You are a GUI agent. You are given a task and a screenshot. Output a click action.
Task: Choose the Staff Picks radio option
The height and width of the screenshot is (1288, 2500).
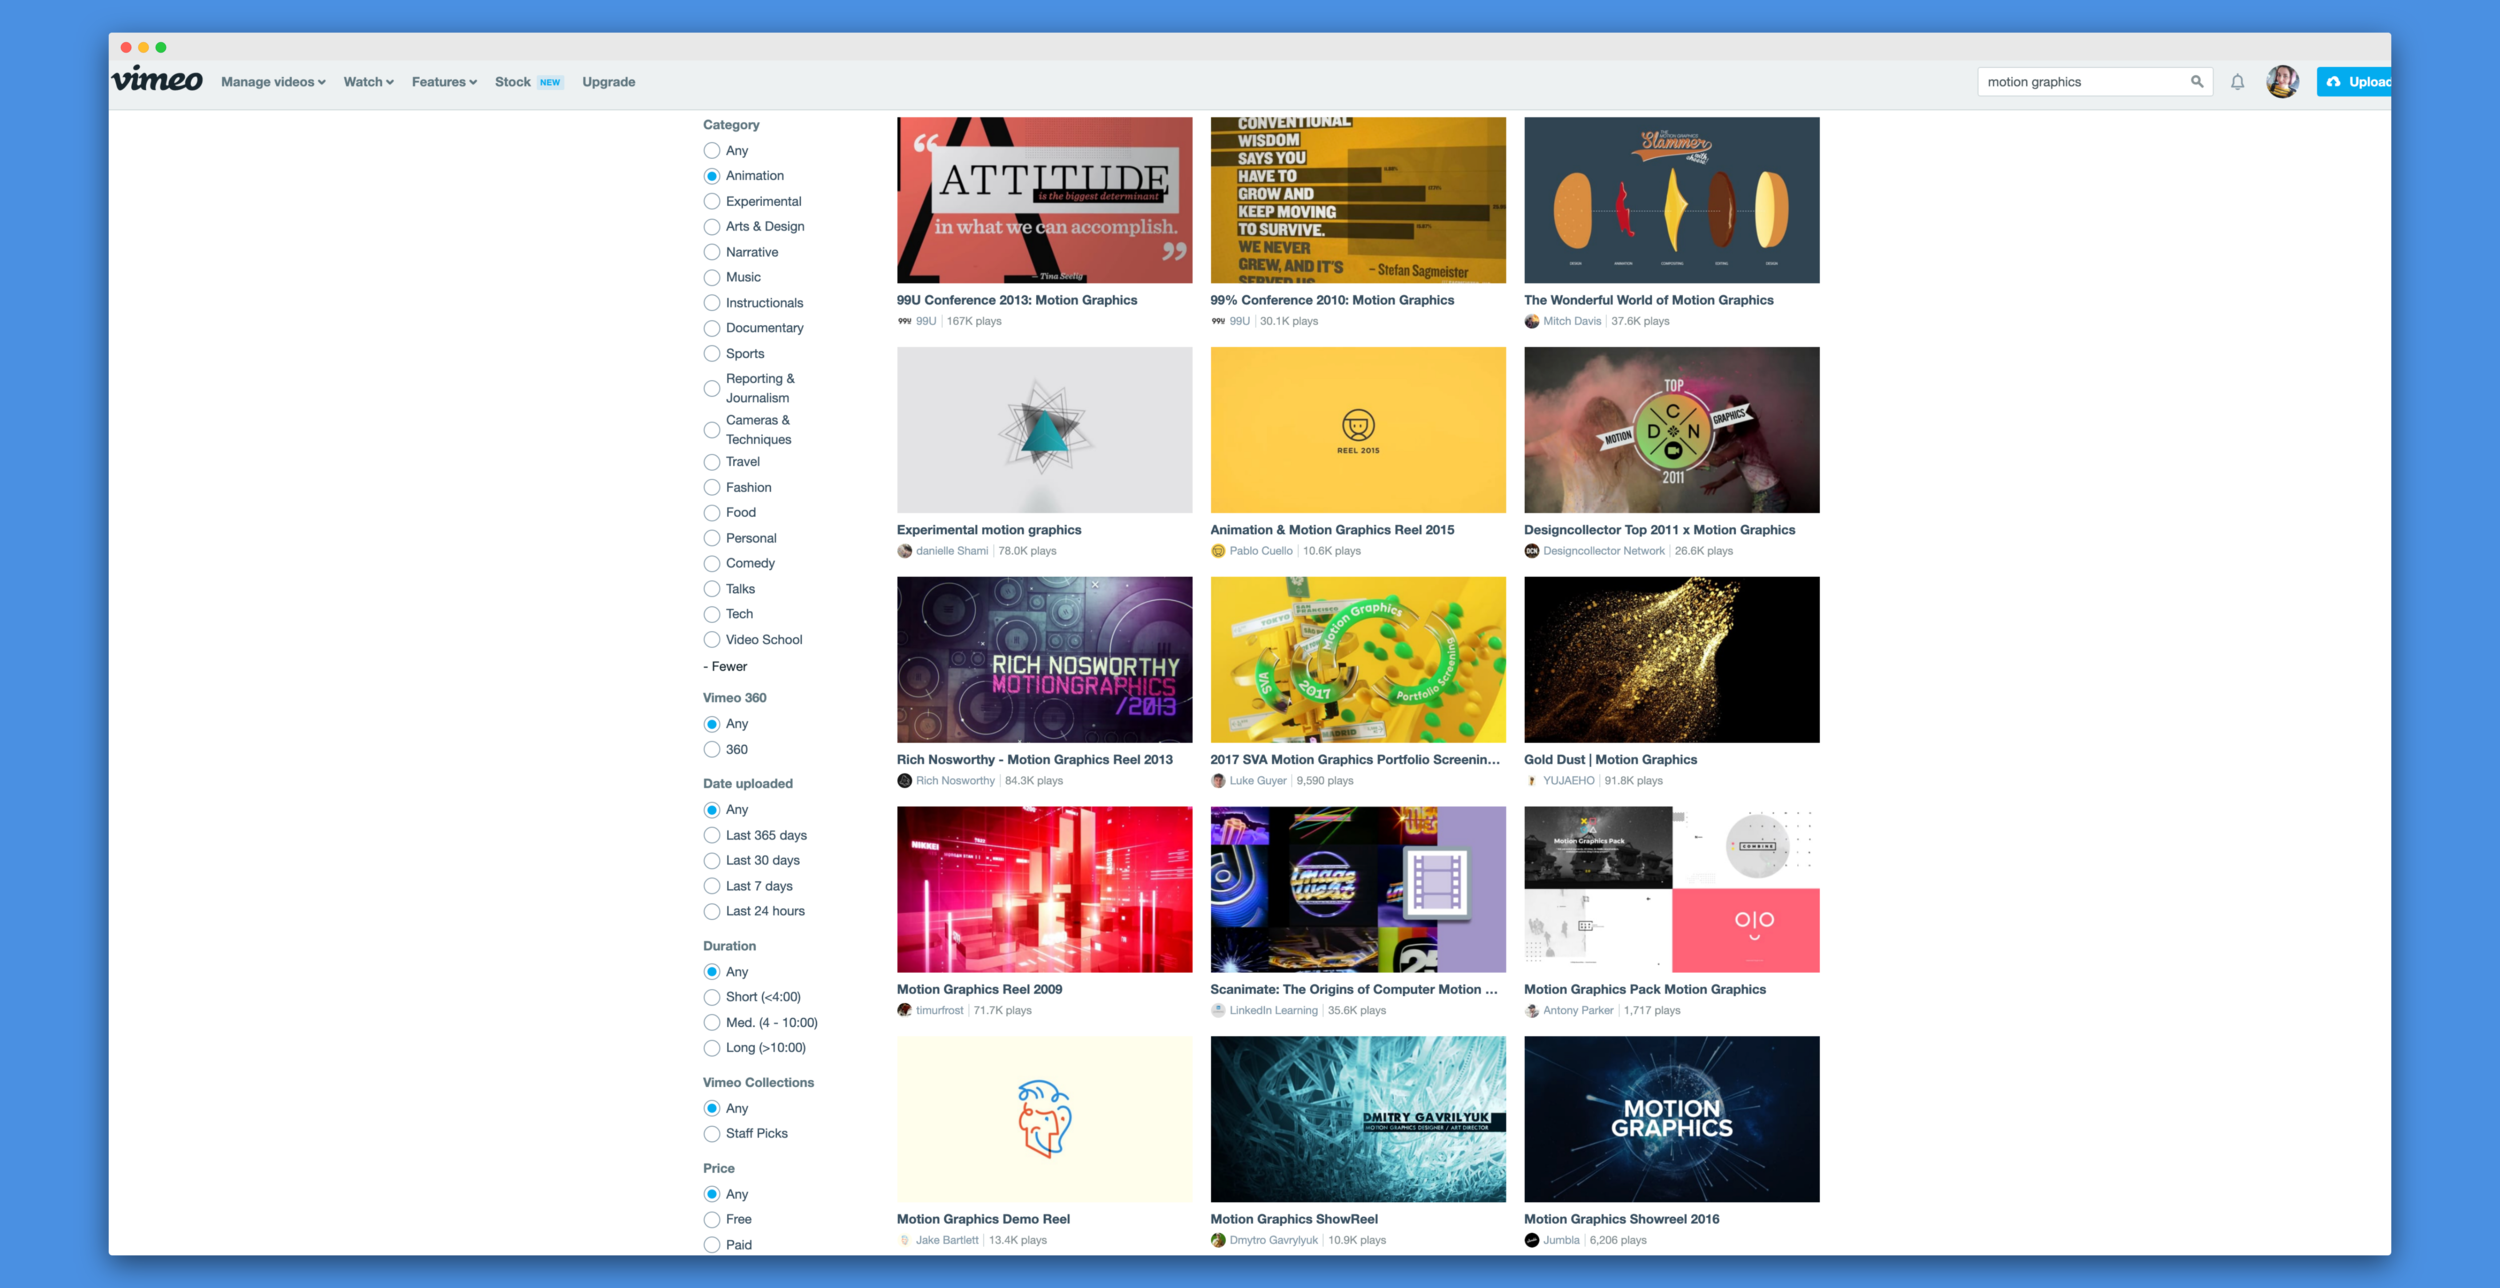point(712,1134)
